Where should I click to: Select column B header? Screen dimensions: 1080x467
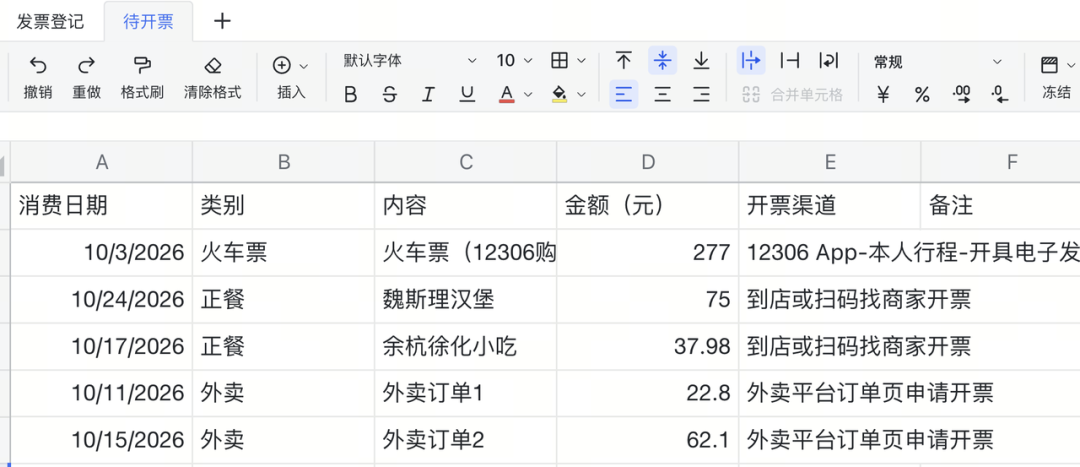coord(284,162)
